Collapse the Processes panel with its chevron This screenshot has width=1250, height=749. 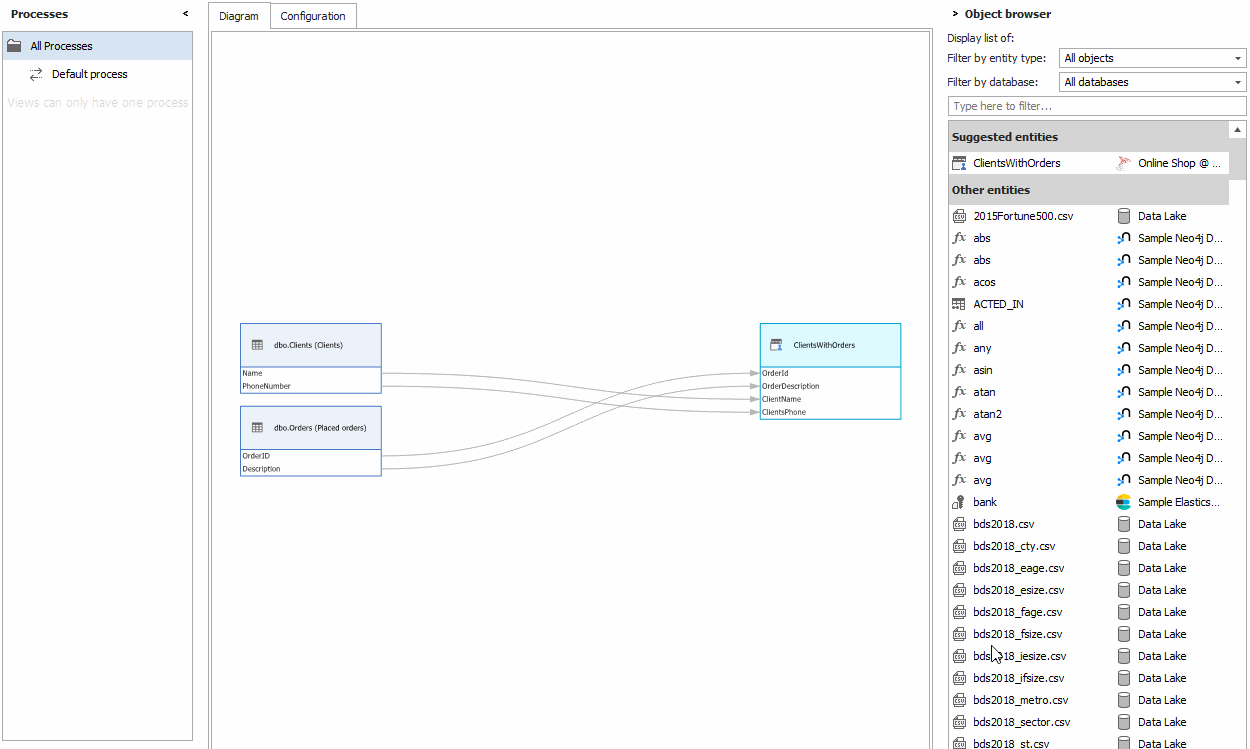coord(184,14)
